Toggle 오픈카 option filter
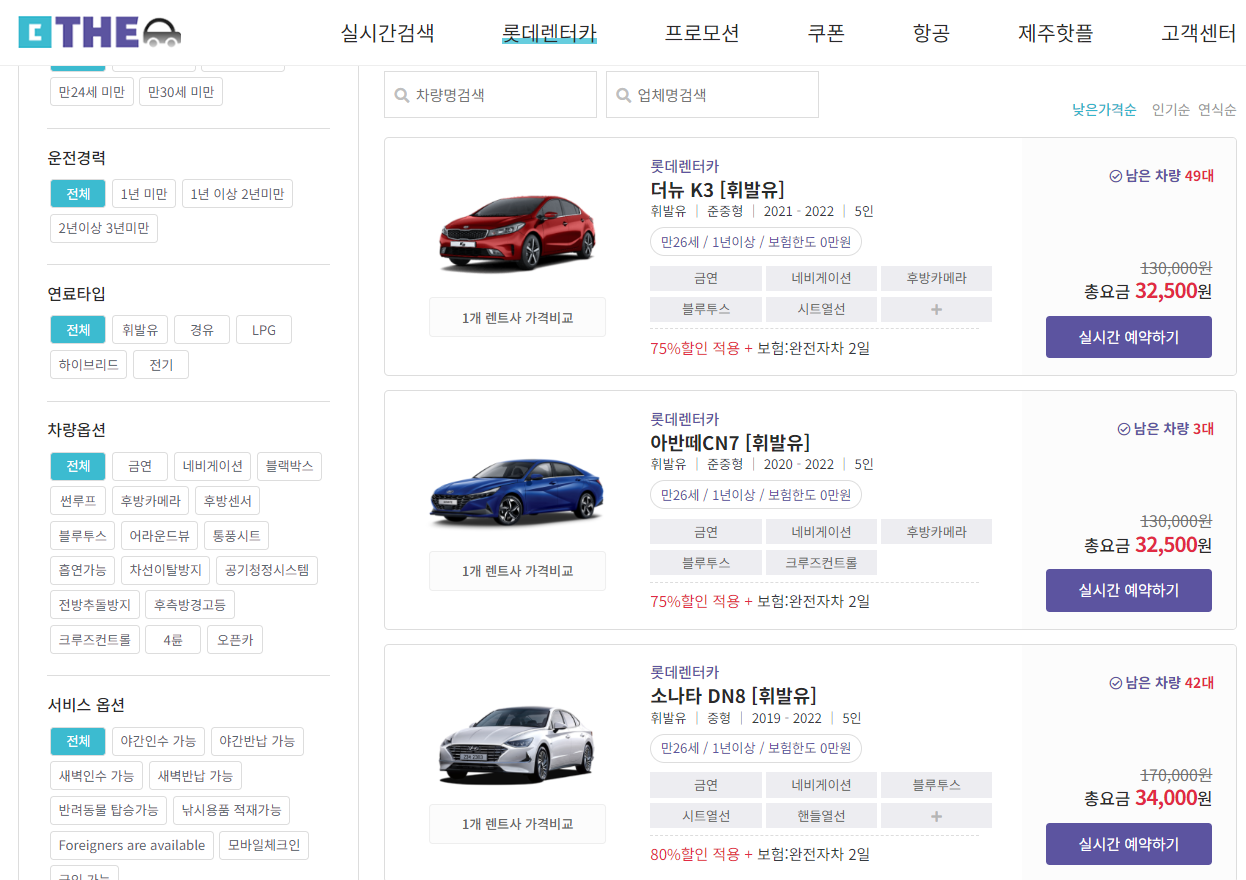The width and height of the screenshot is (1246, 880). tap(235, 640)
